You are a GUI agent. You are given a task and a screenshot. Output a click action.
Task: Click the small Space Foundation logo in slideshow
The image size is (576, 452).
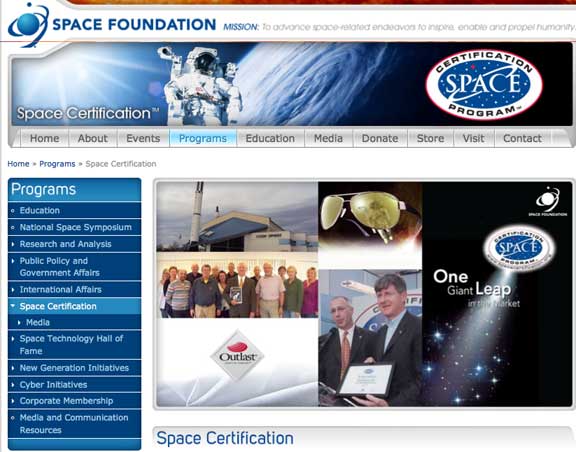pyautogui.click(x=548, y=201)
